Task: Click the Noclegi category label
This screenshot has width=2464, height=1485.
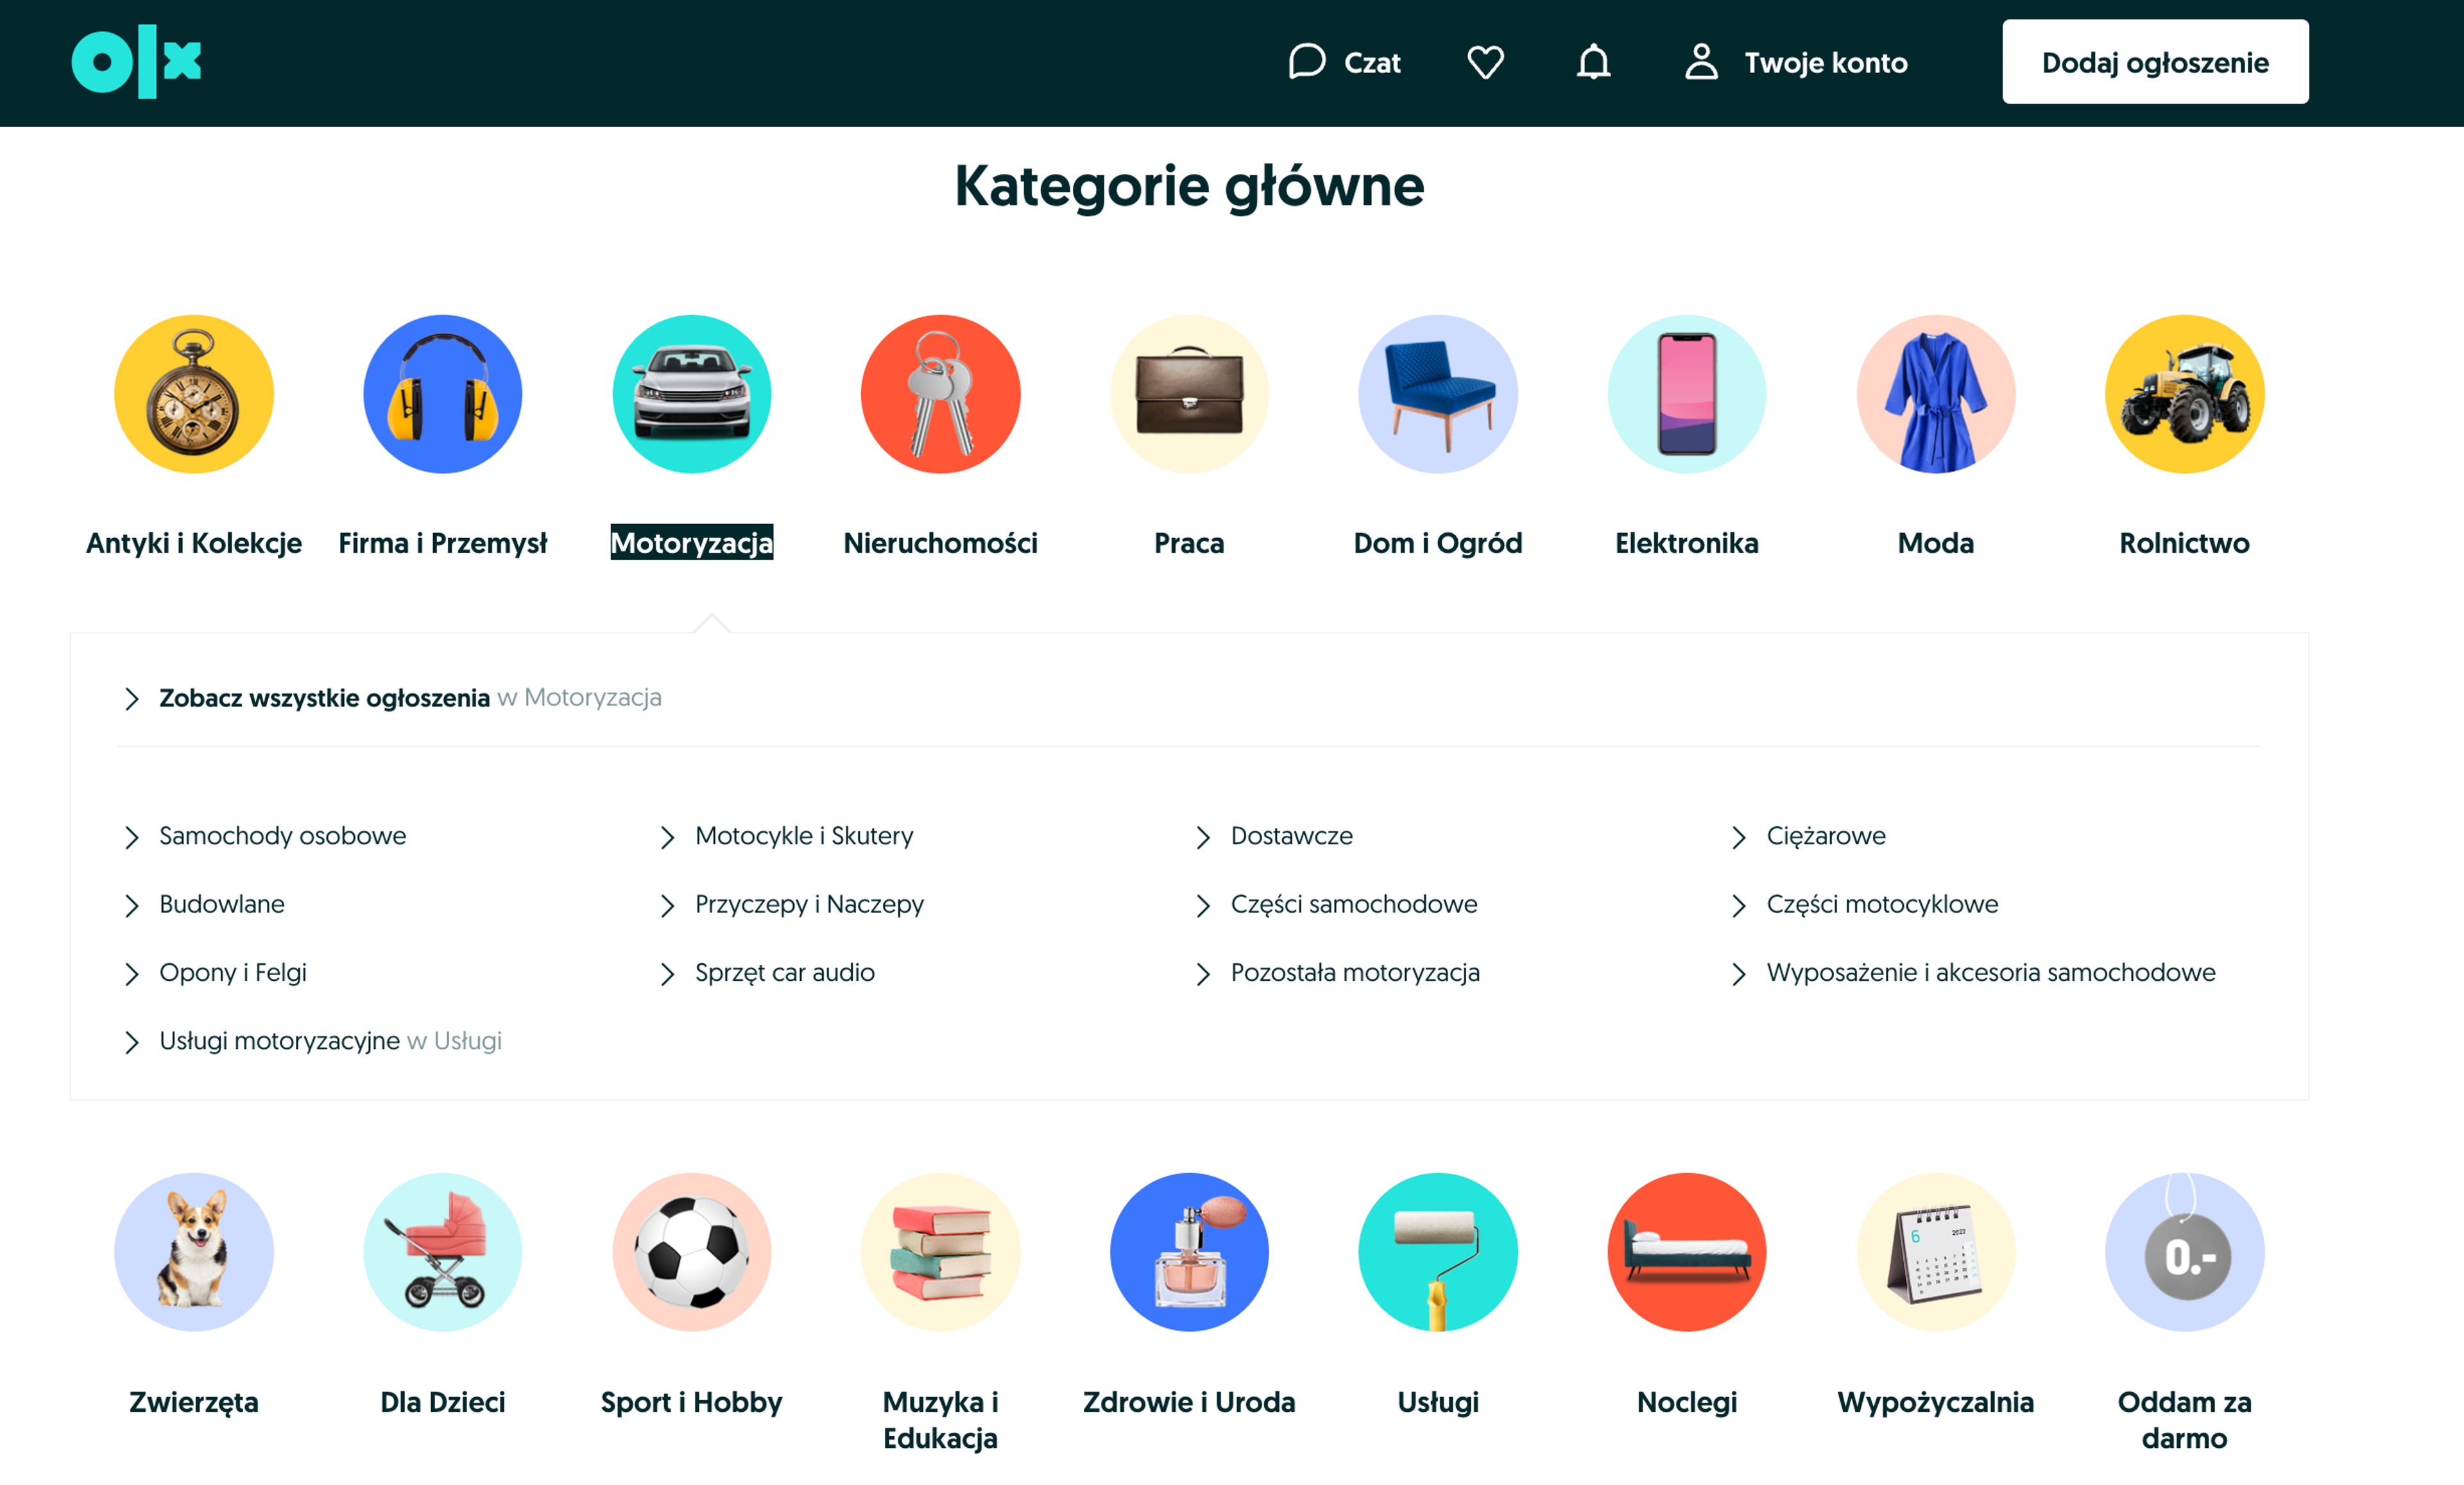Action: coord(1687,1403)
